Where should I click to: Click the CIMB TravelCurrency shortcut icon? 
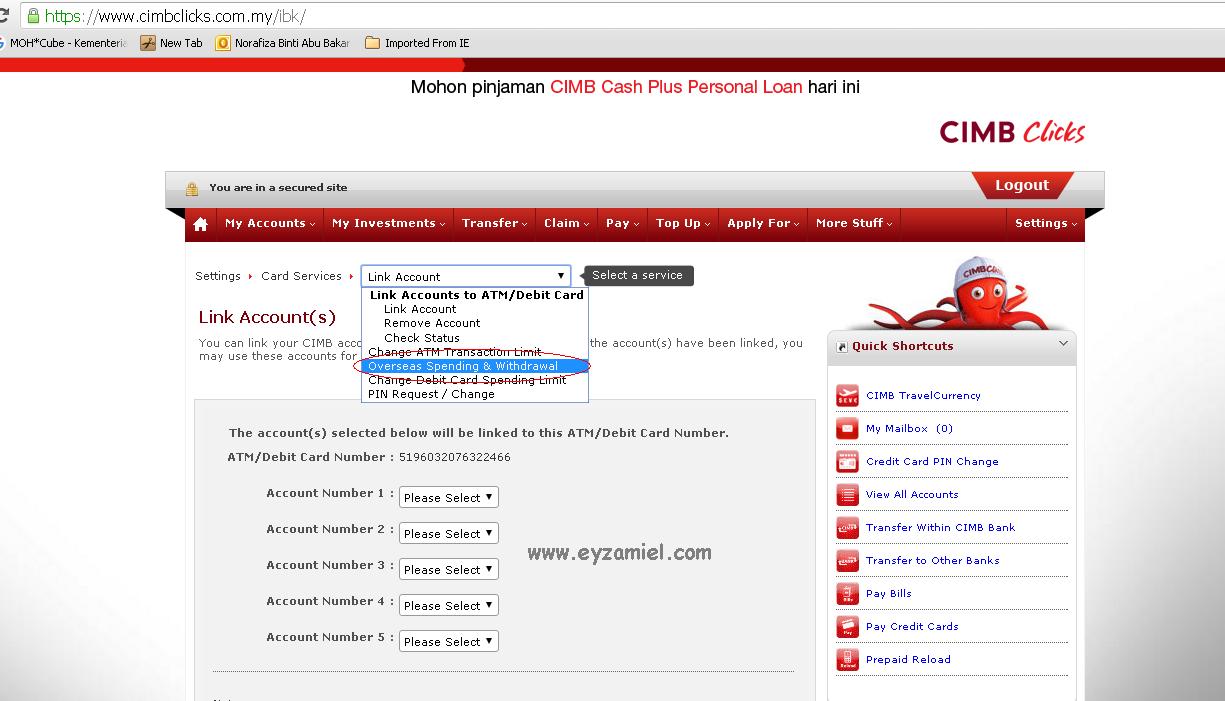coord(848,395)
